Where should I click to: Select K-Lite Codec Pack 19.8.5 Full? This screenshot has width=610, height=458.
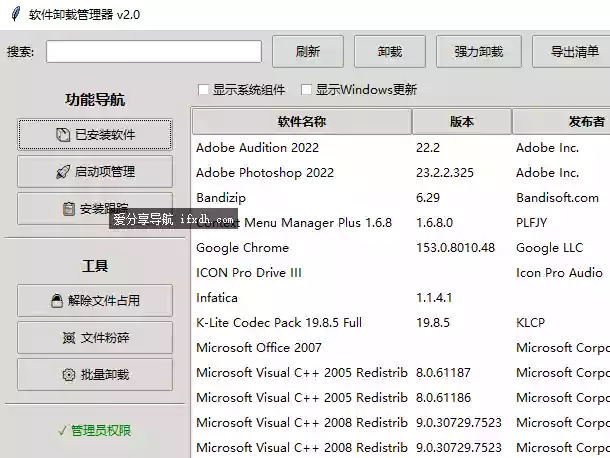click(401, 323)
